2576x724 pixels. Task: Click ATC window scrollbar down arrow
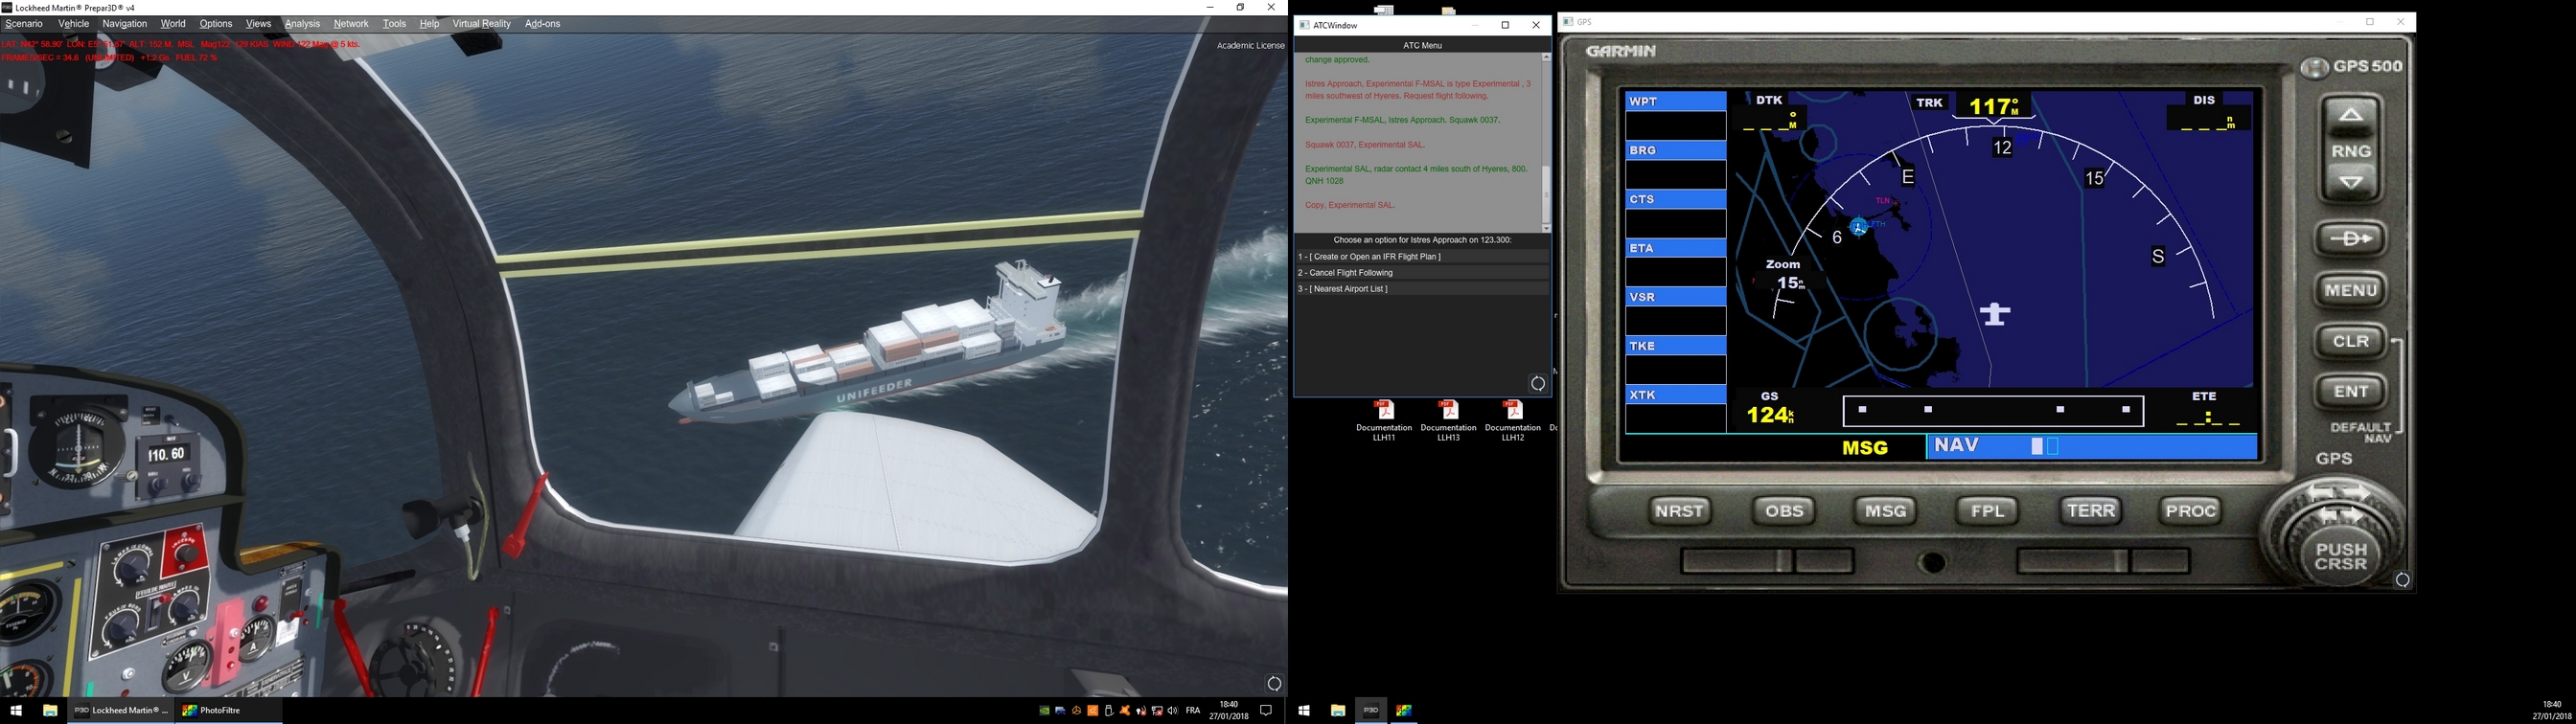click(x=1546, y=229)
